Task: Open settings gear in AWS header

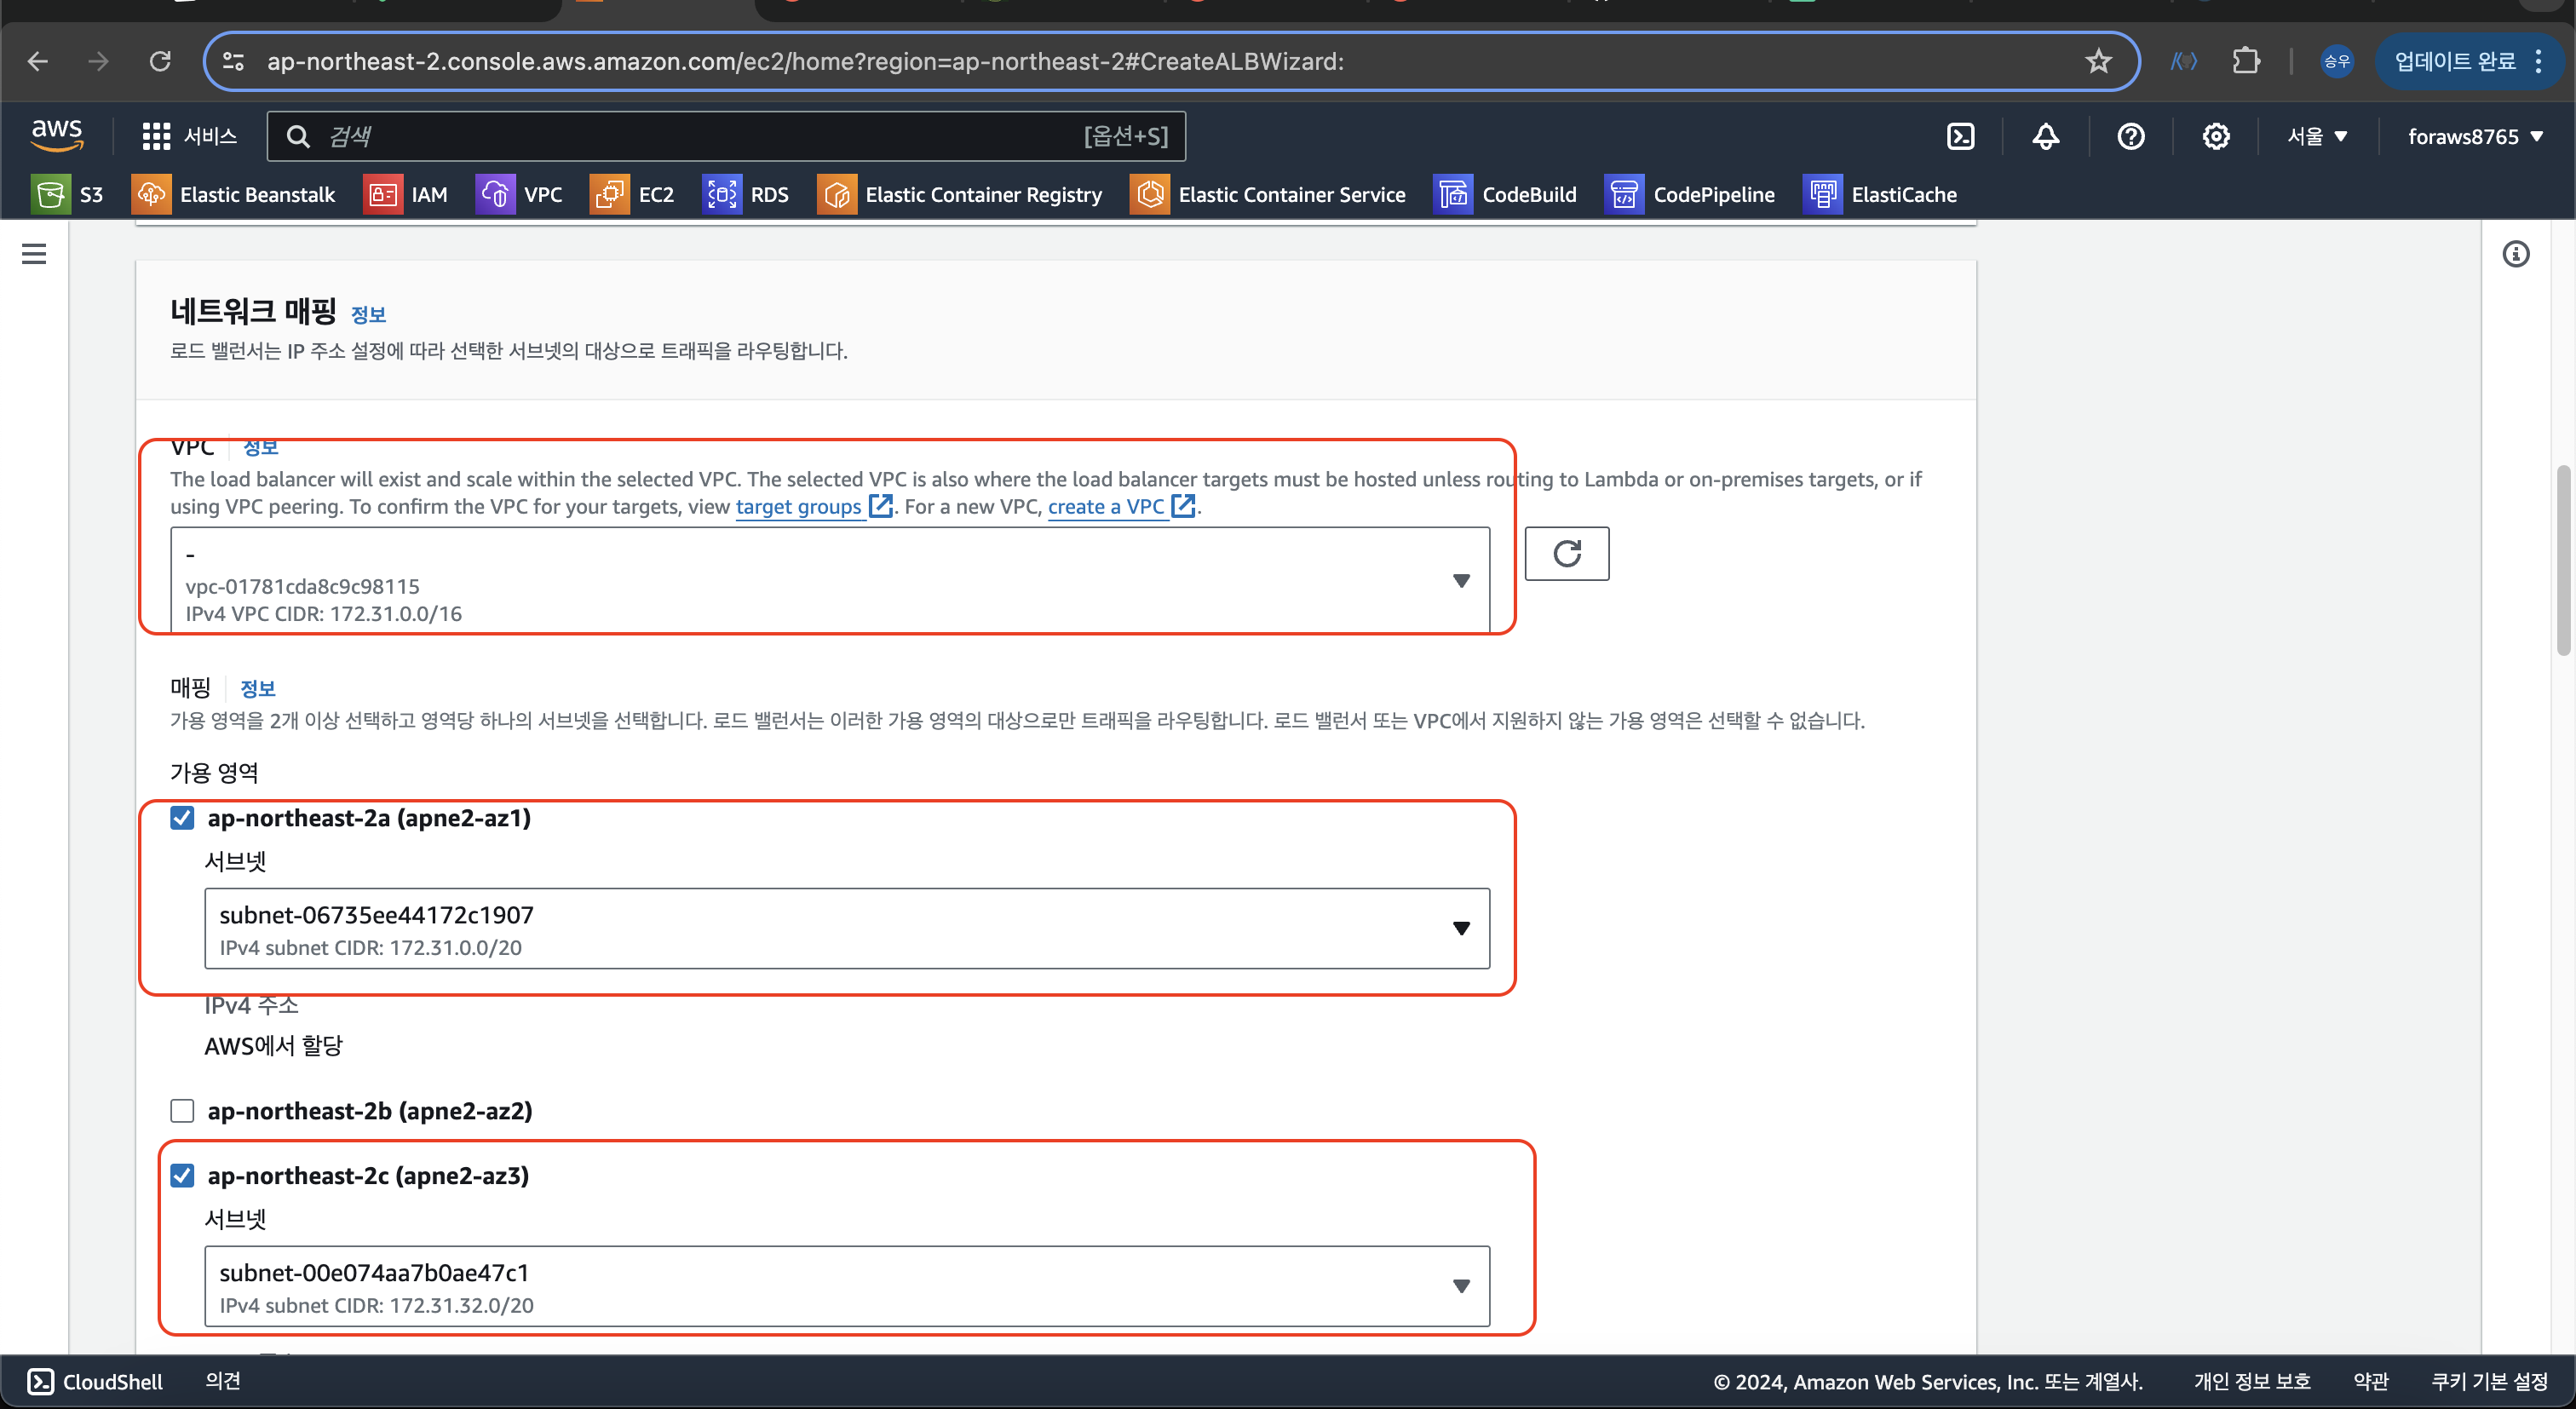Action: tap(2215, 136)
